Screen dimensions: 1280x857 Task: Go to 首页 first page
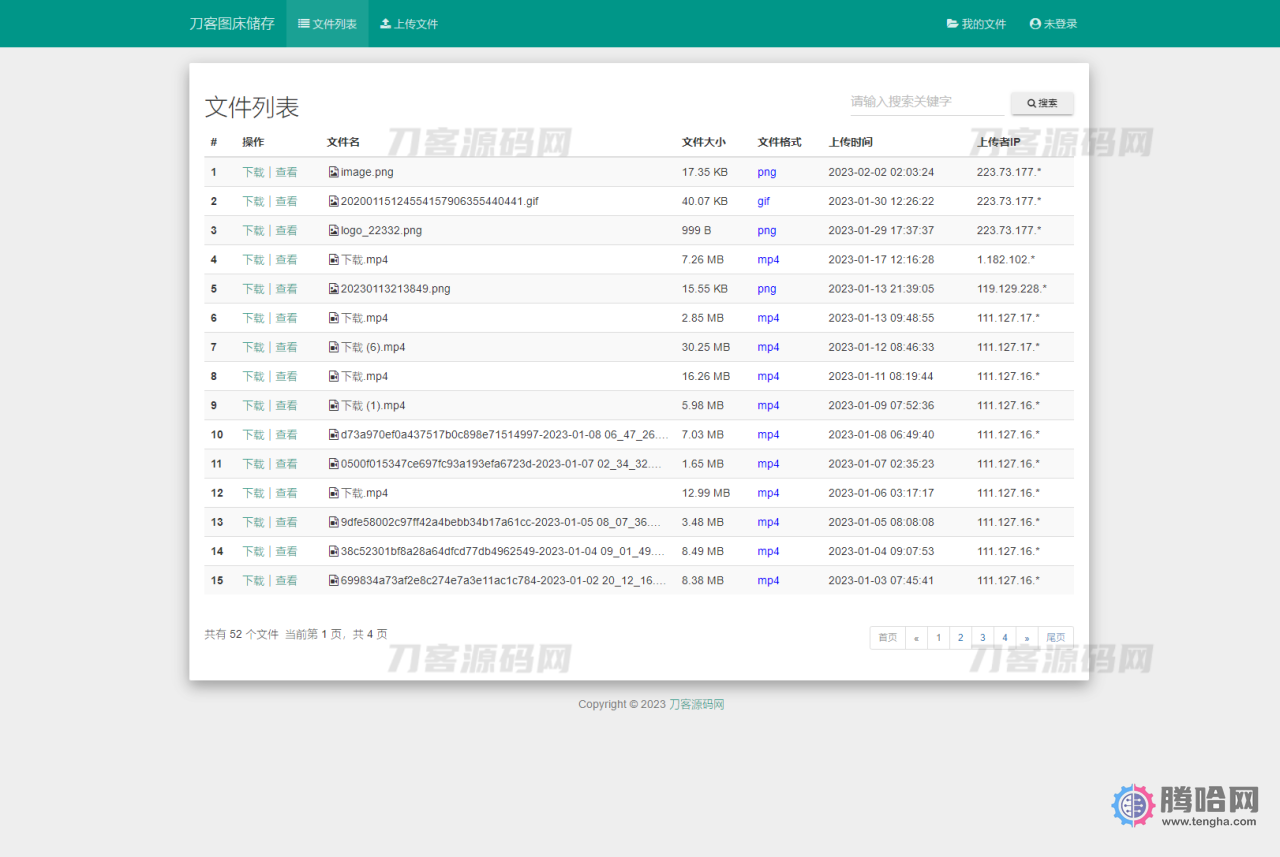coord(887,638)
